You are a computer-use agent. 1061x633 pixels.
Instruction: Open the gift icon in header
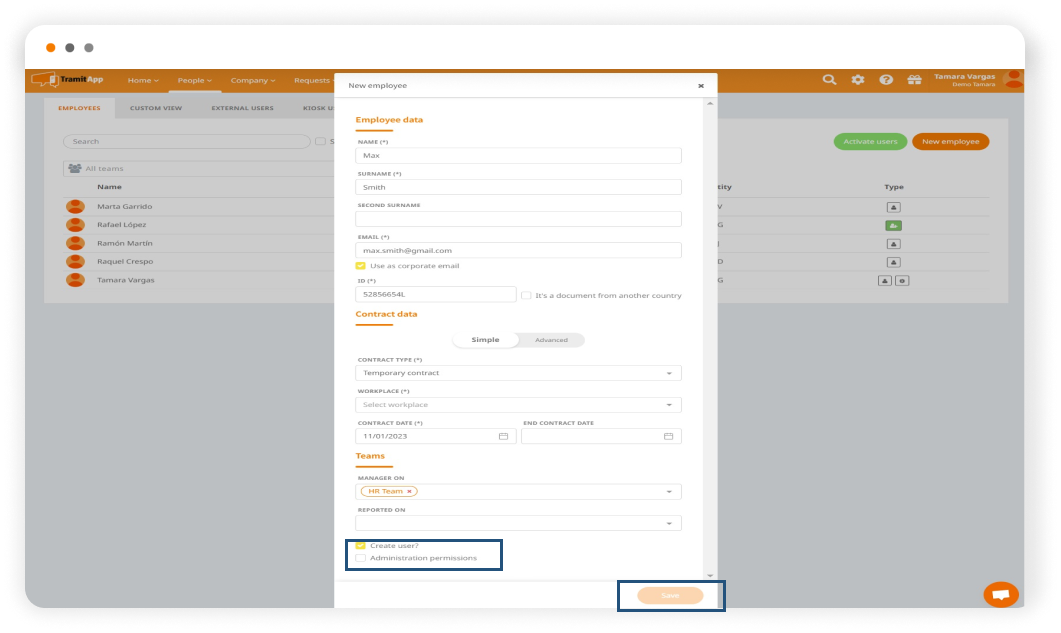(914, 80)
